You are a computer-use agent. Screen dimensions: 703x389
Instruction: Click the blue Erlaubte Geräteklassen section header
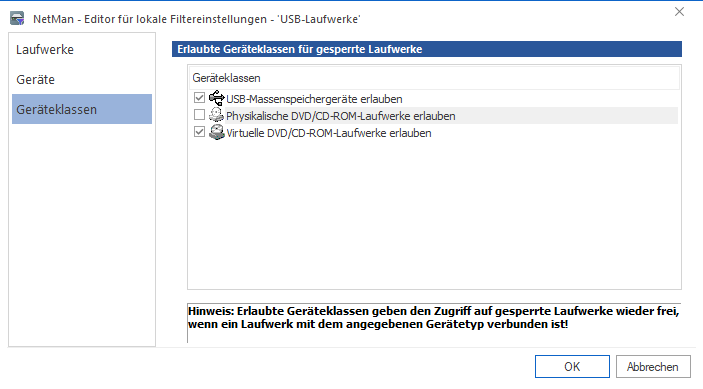point(427,49)
